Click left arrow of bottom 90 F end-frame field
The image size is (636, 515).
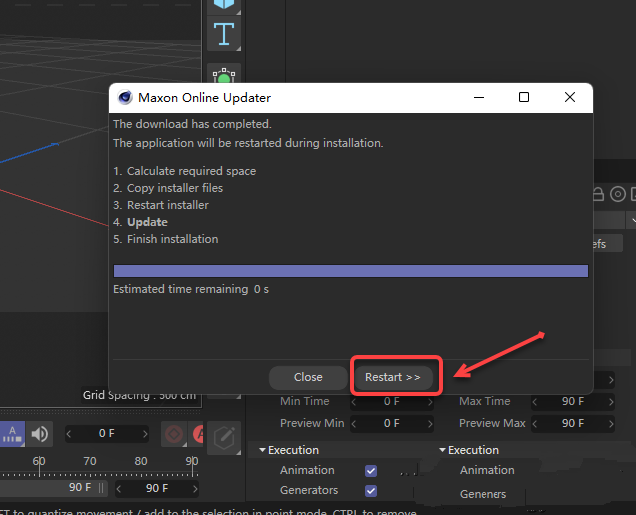(x=119, y=489)
